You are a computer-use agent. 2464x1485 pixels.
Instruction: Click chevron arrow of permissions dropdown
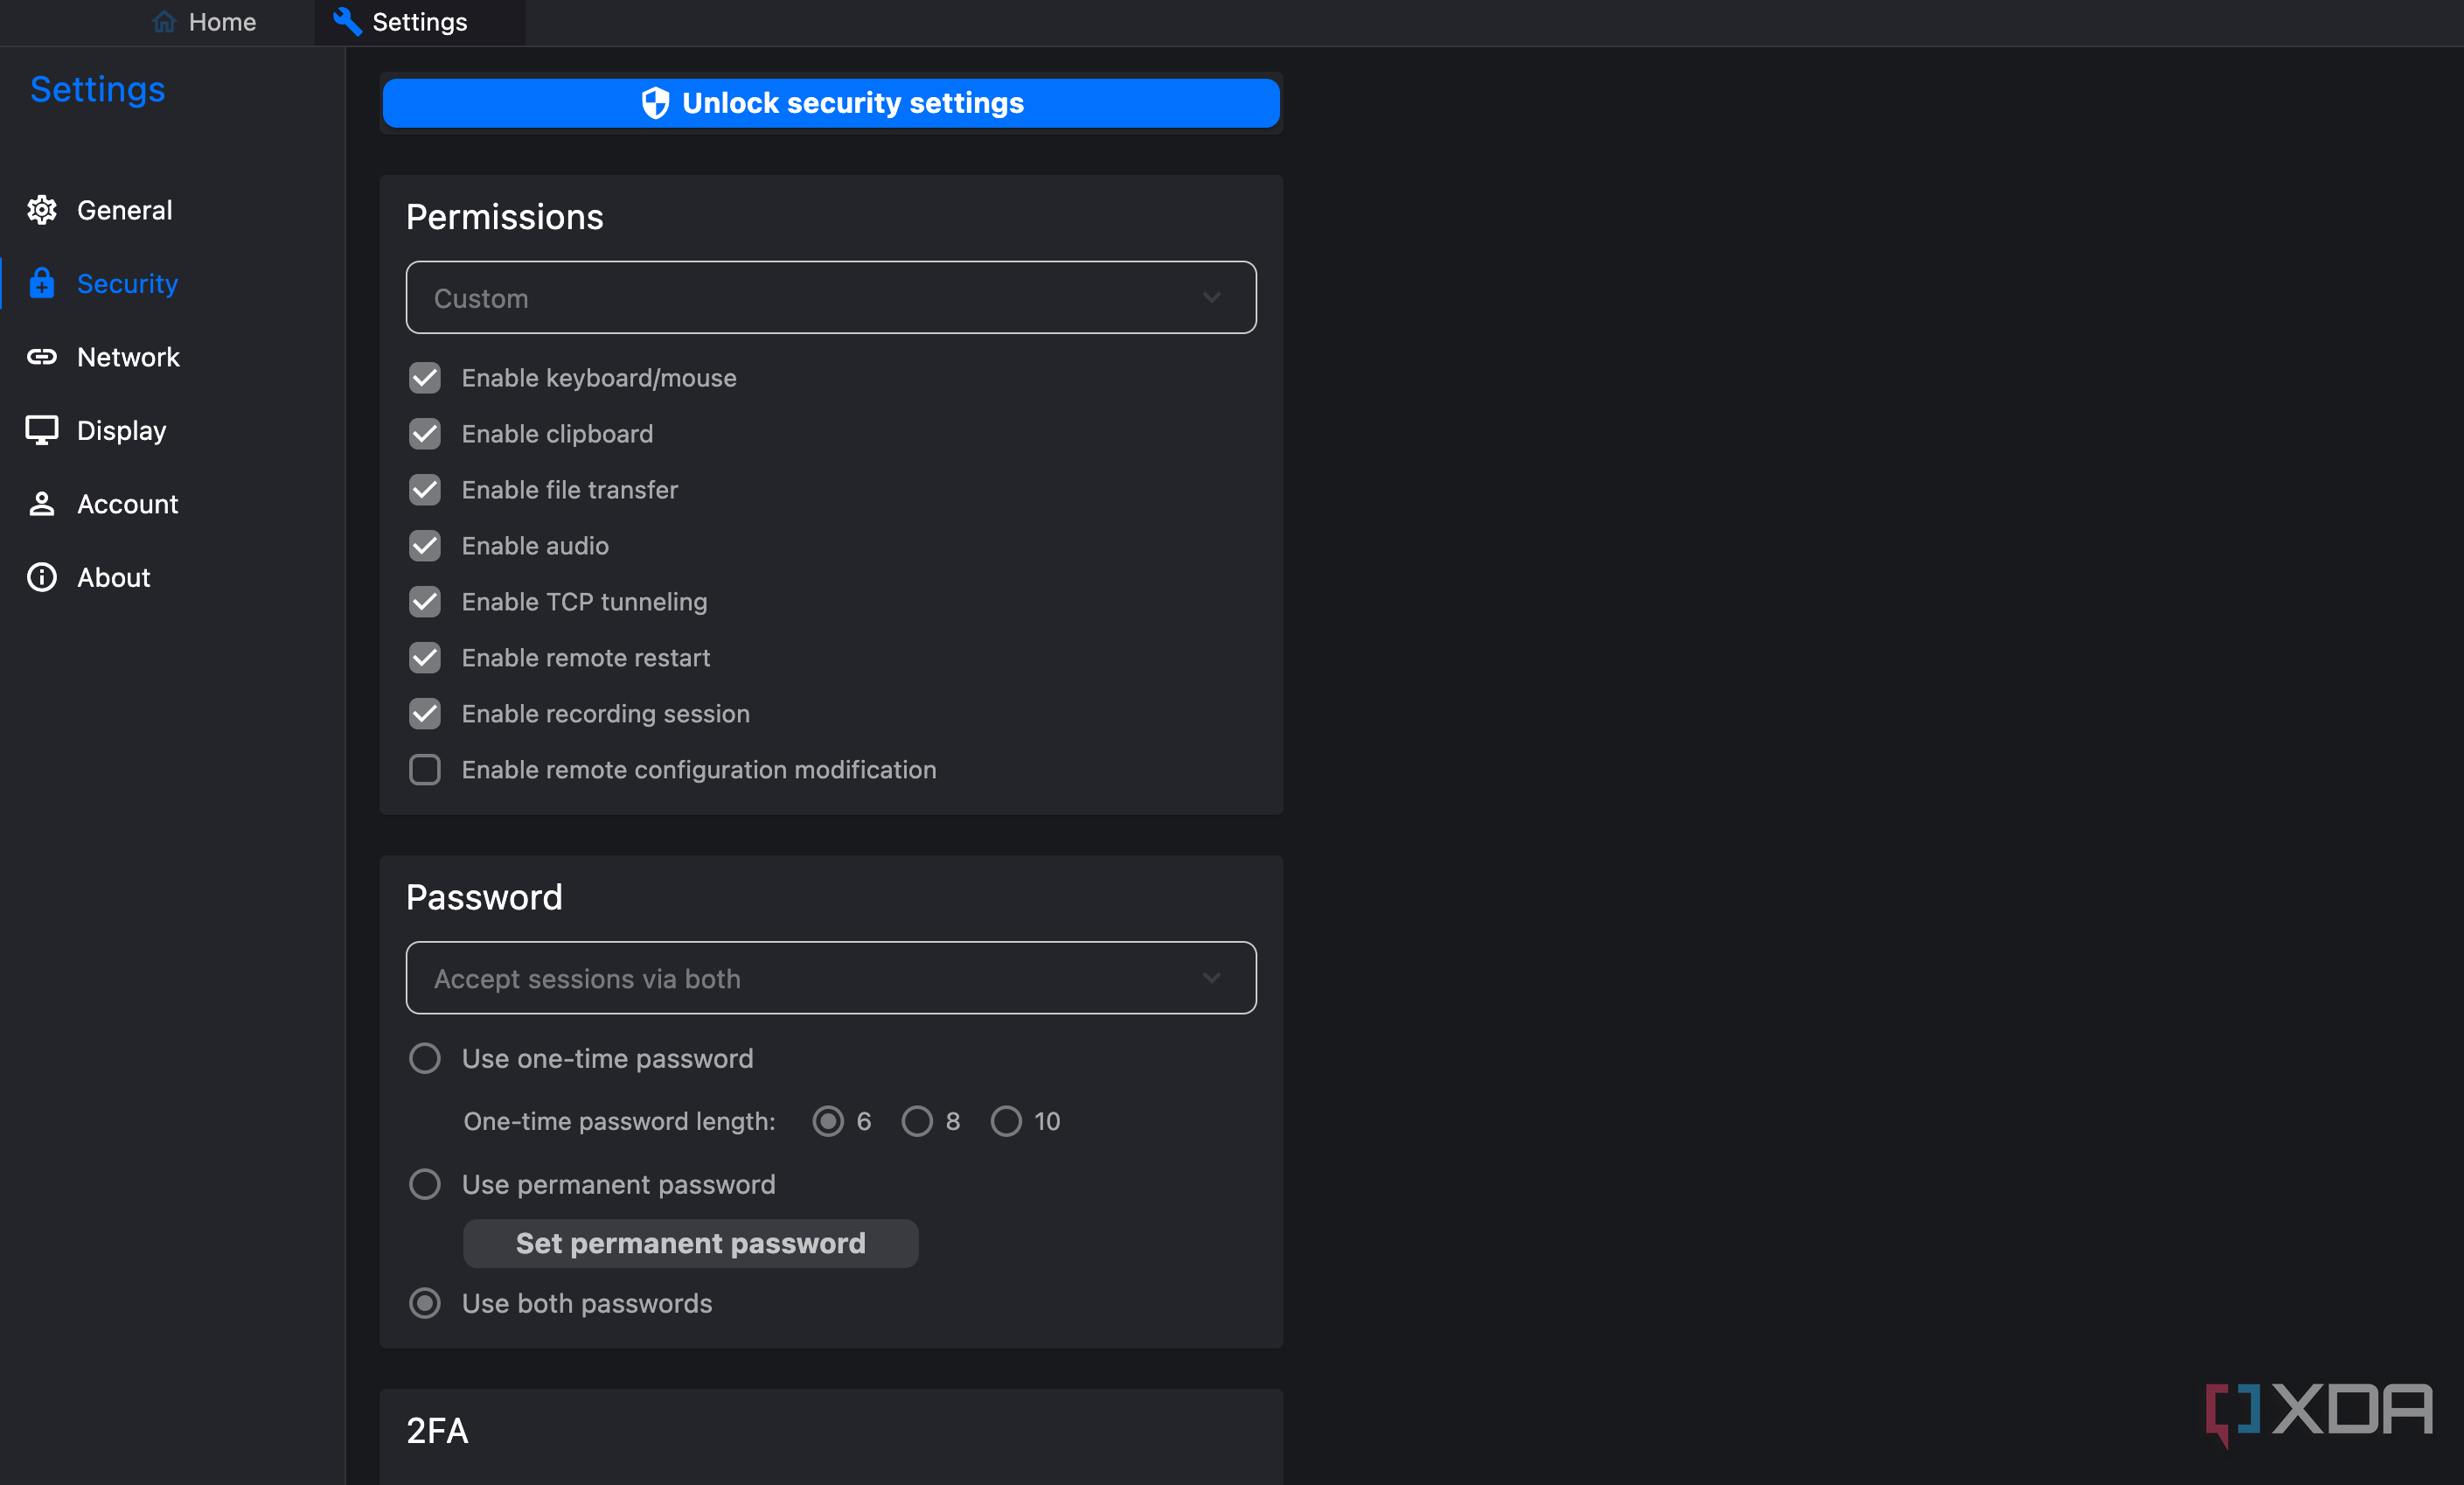1212,298
